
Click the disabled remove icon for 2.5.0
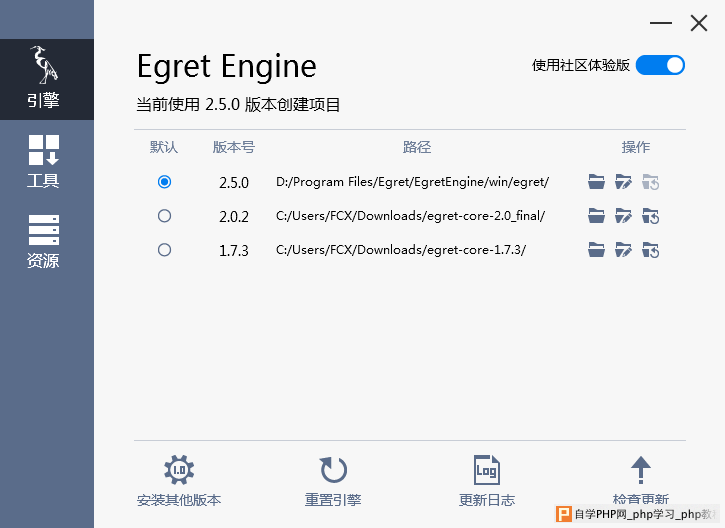pyautogui.click(x=651, y=182)
